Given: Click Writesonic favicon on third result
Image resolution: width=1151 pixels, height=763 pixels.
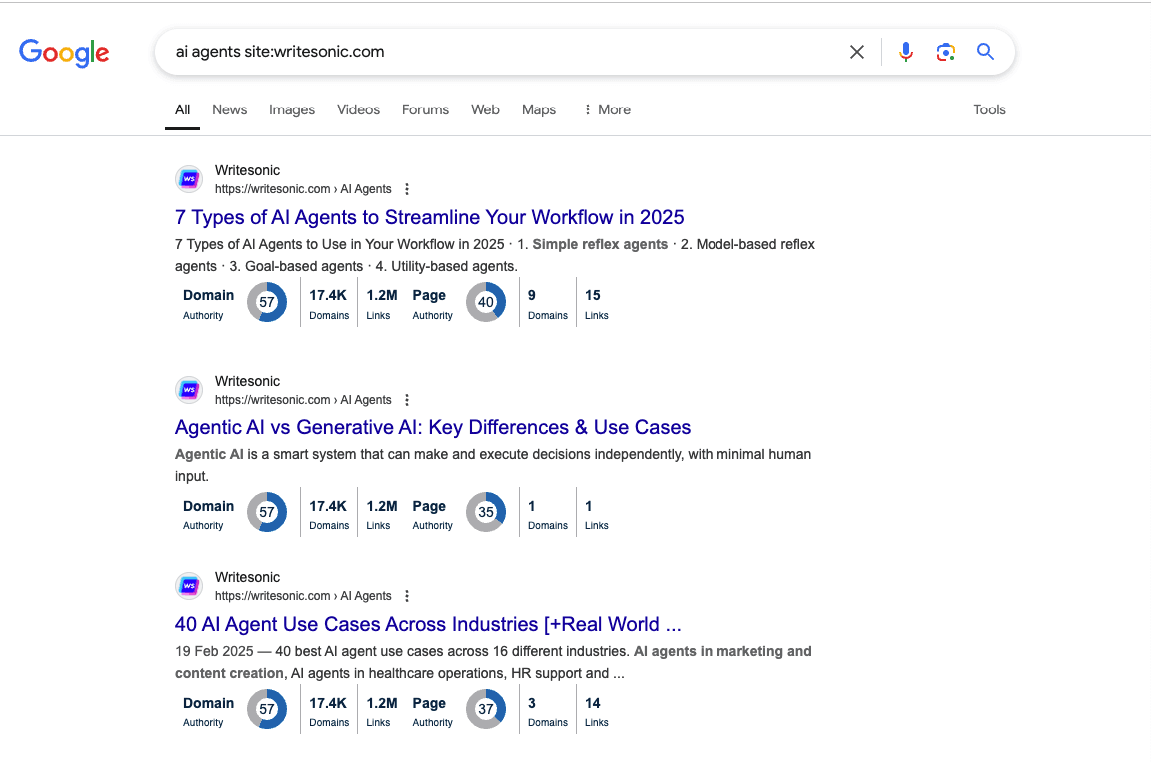Looking at the screenshot, I should (x=189, y=586).
